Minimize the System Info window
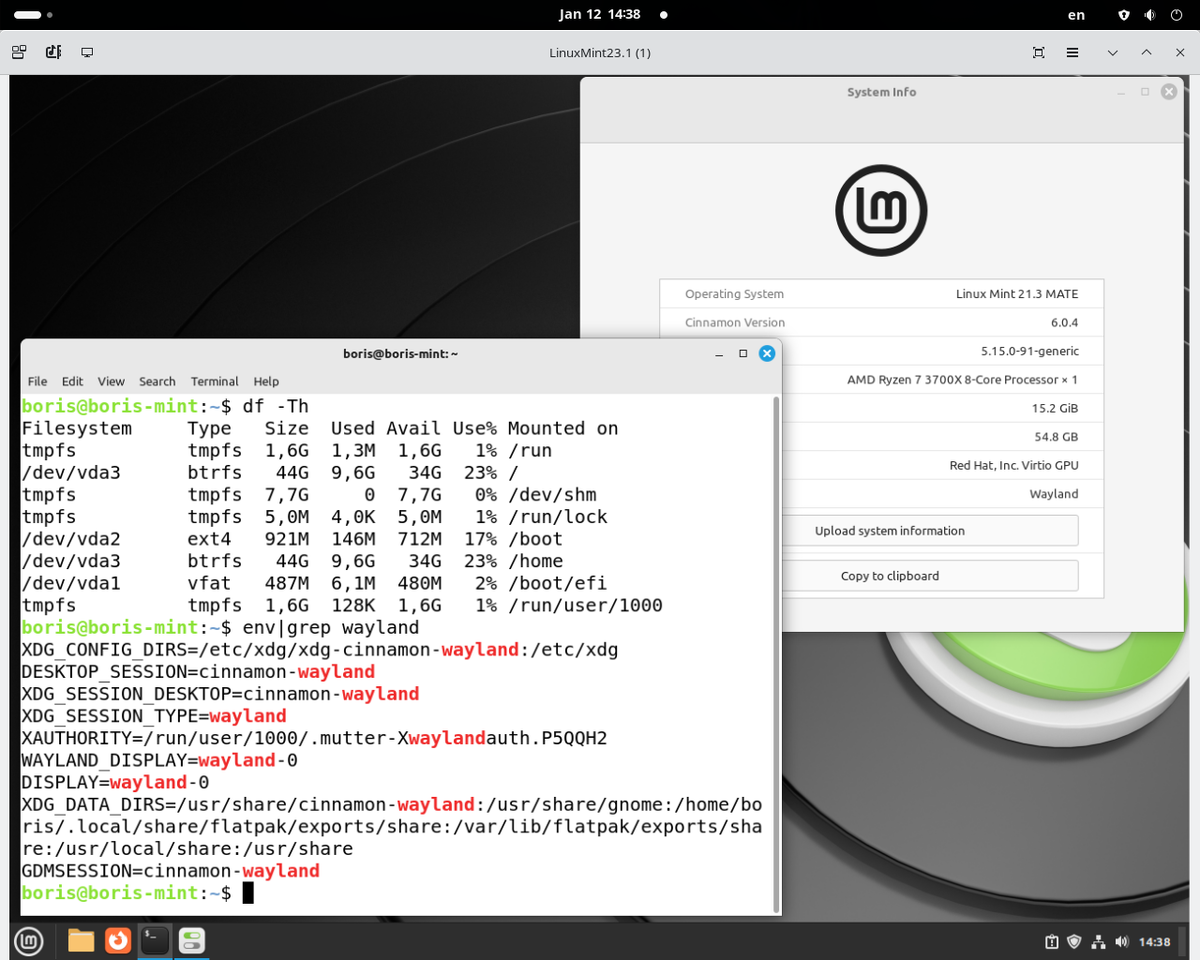Screen dimensions: 1200x960 (1121, 92)
